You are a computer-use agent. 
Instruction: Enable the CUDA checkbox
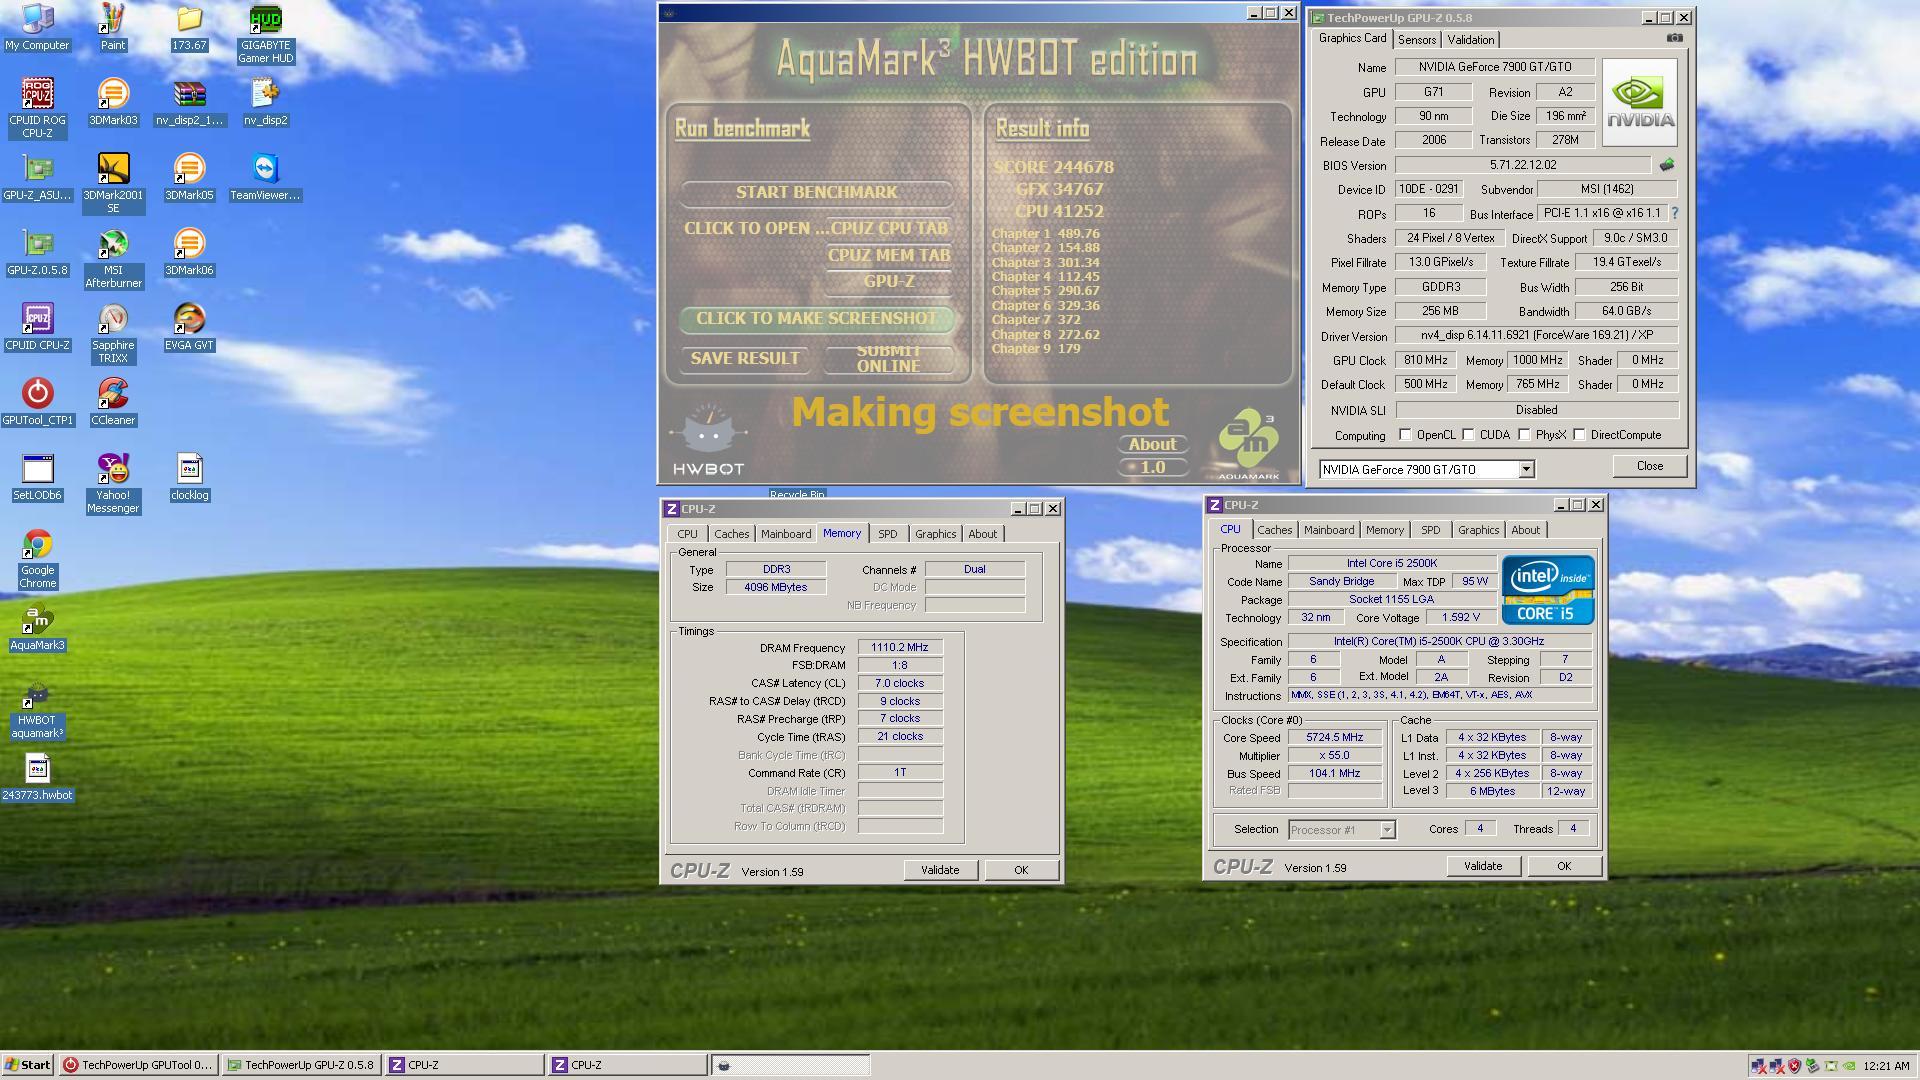point(1468,435)
